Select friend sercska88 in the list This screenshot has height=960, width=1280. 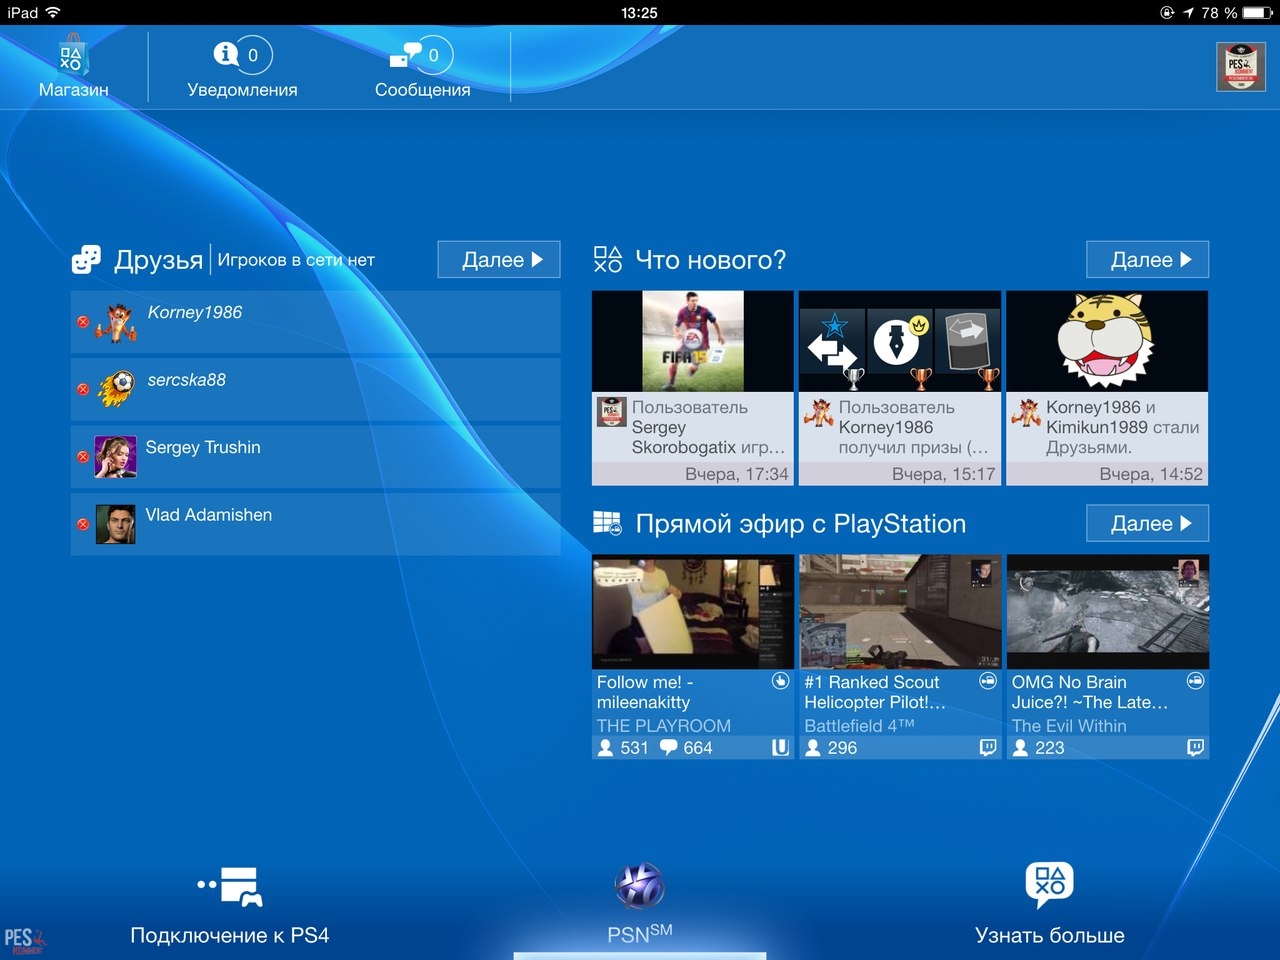[315, 389]
